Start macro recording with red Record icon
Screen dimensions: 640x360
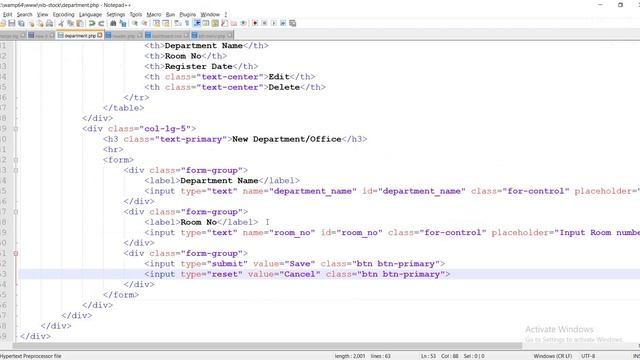pyautogui.click(x=255, y=23)
